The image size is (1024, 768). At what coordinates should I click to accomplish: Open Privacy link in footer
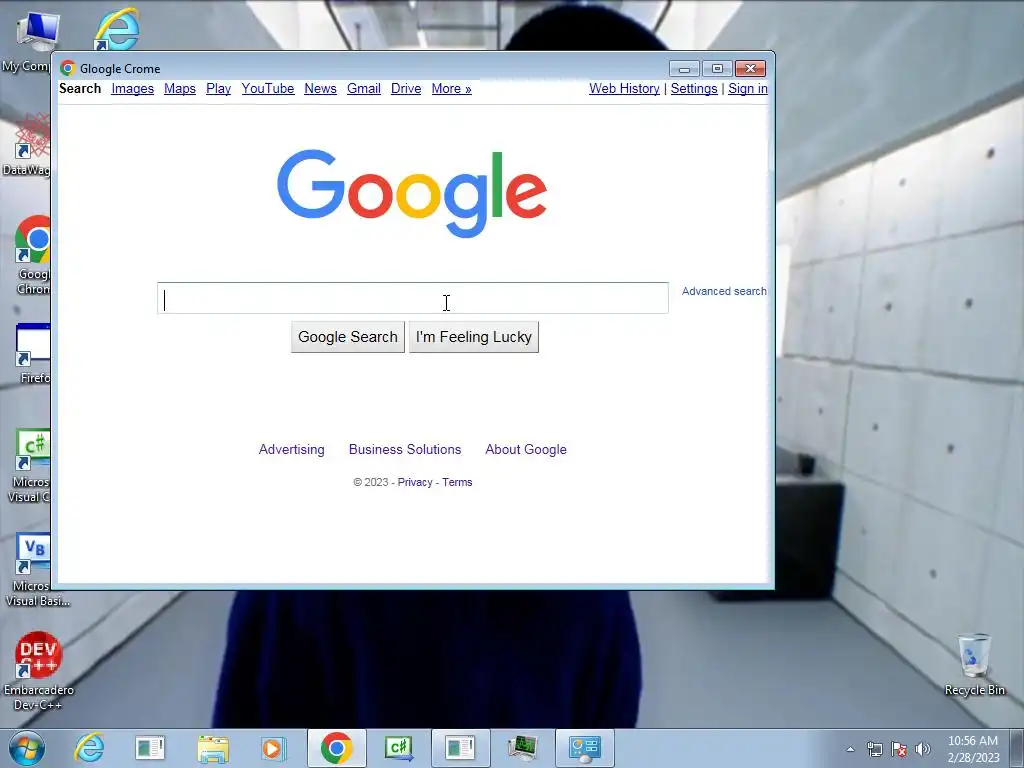[x=415, y=482]
